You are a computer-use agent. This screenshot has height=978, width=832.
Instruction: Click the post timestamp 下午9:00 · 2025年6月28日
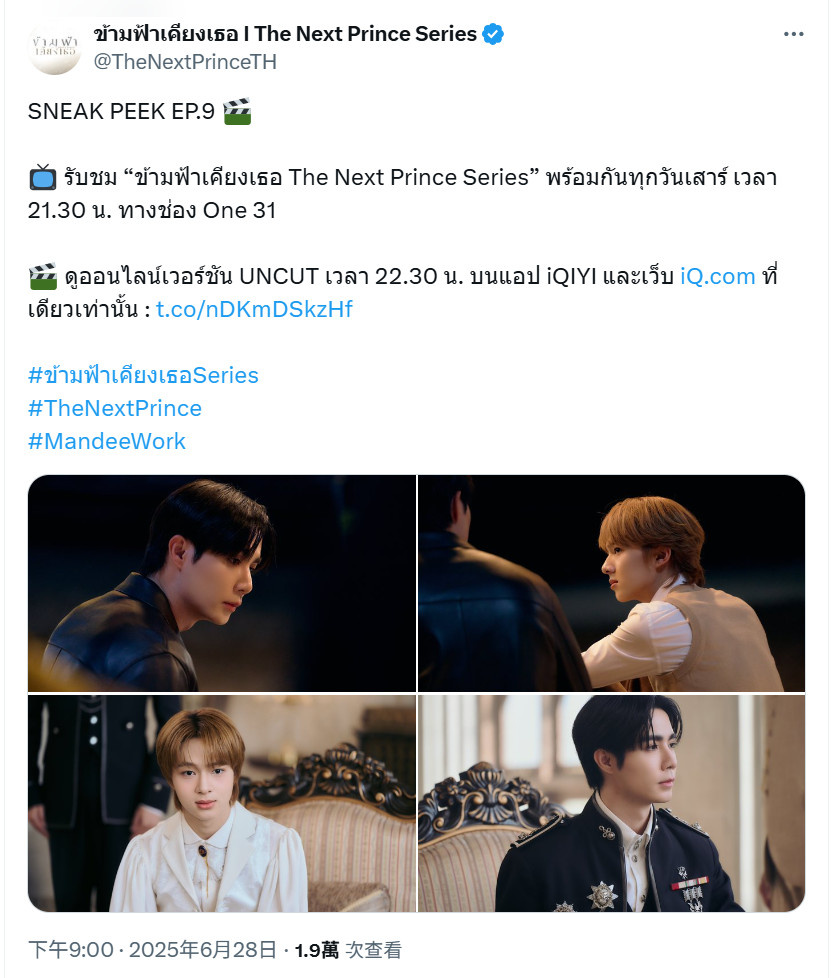tap(152, 950)
